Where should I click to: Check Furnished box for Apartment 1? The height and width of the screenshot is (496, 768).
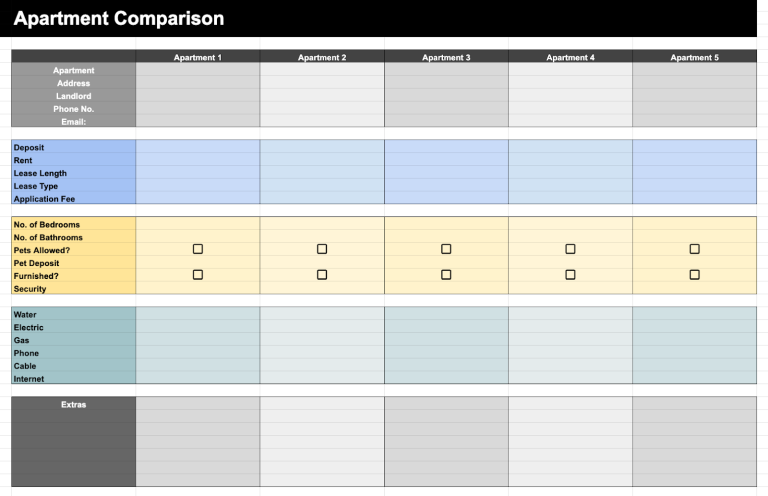pyautogui.click(x=198, y=274)
